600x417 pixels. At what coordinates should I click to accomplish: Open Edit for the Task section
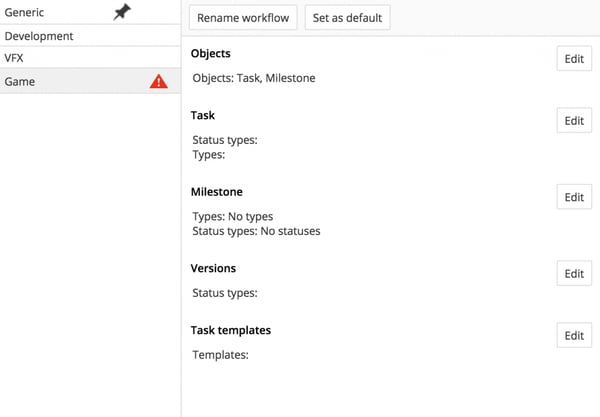coord(573,121)
